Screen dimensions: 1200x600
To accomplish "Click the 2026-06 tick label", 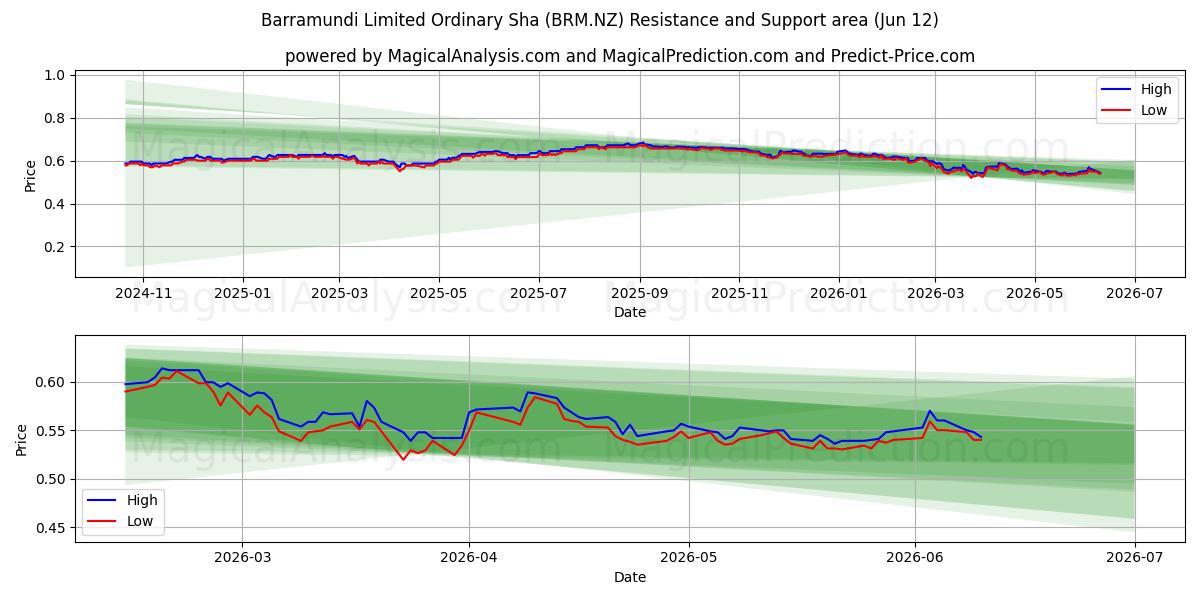I will (x=915, y=558).
